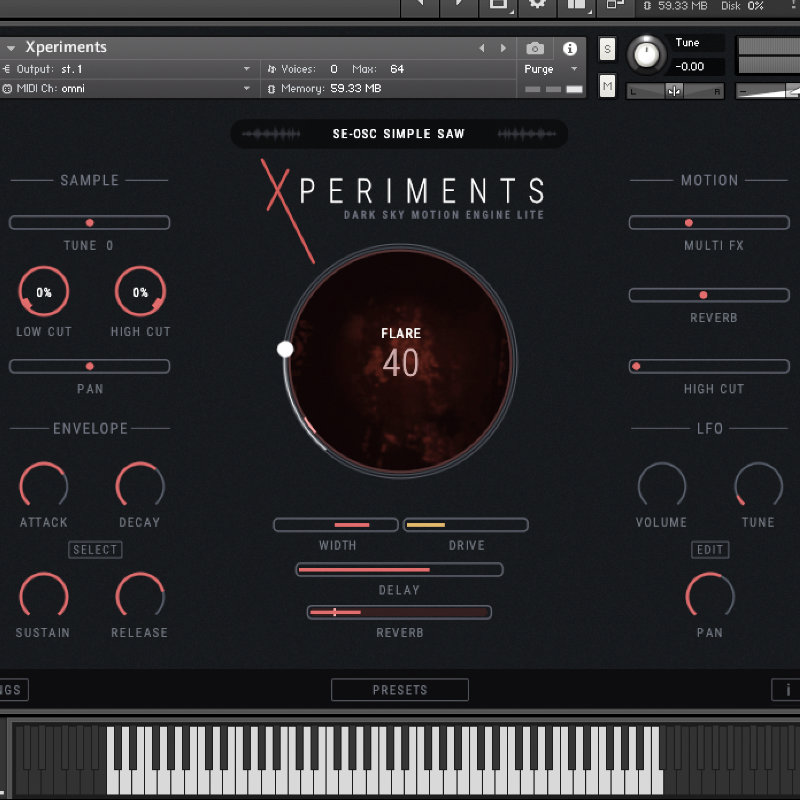Adjust the Sample Tune slider
This screenshot has height=800, width=800.
[89, 222]
